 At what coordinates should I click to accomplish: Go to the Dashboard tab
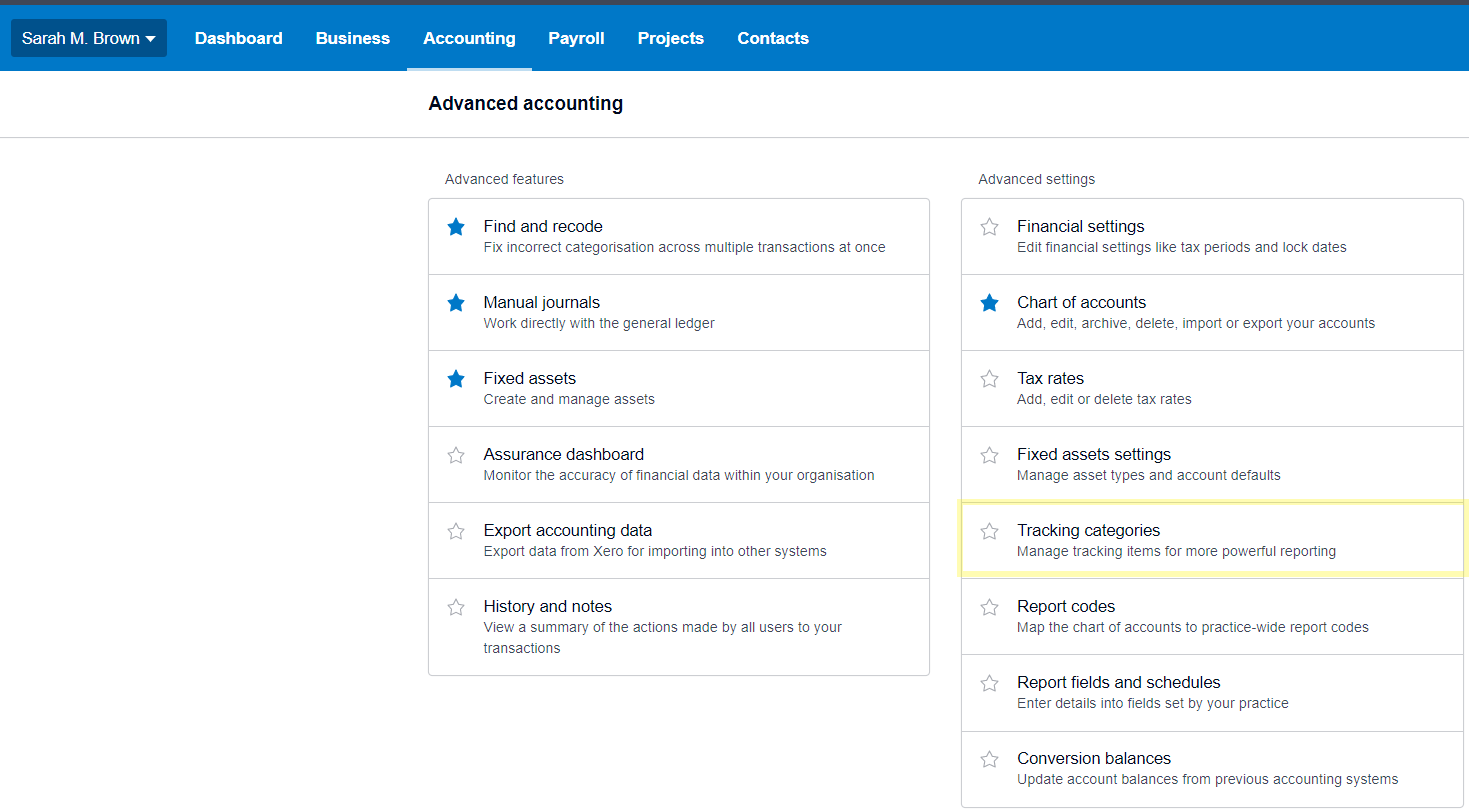tap(239, 38)
